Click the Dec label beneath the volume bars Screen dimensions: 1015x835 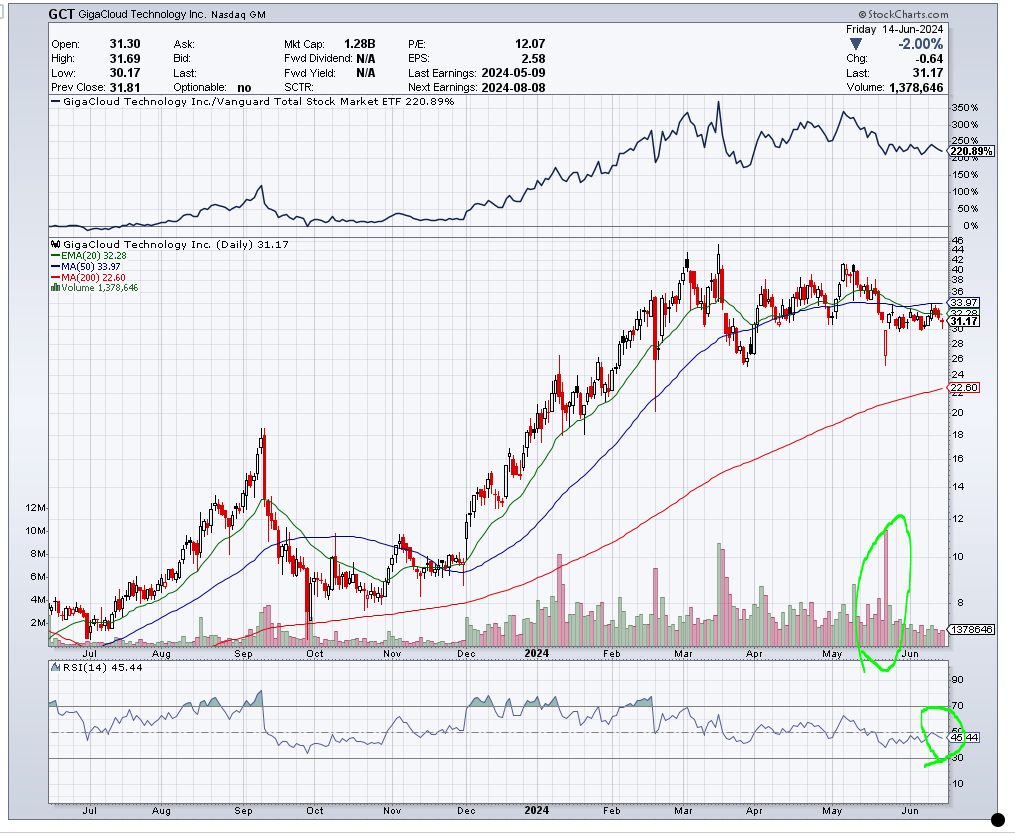coord(466,654)
